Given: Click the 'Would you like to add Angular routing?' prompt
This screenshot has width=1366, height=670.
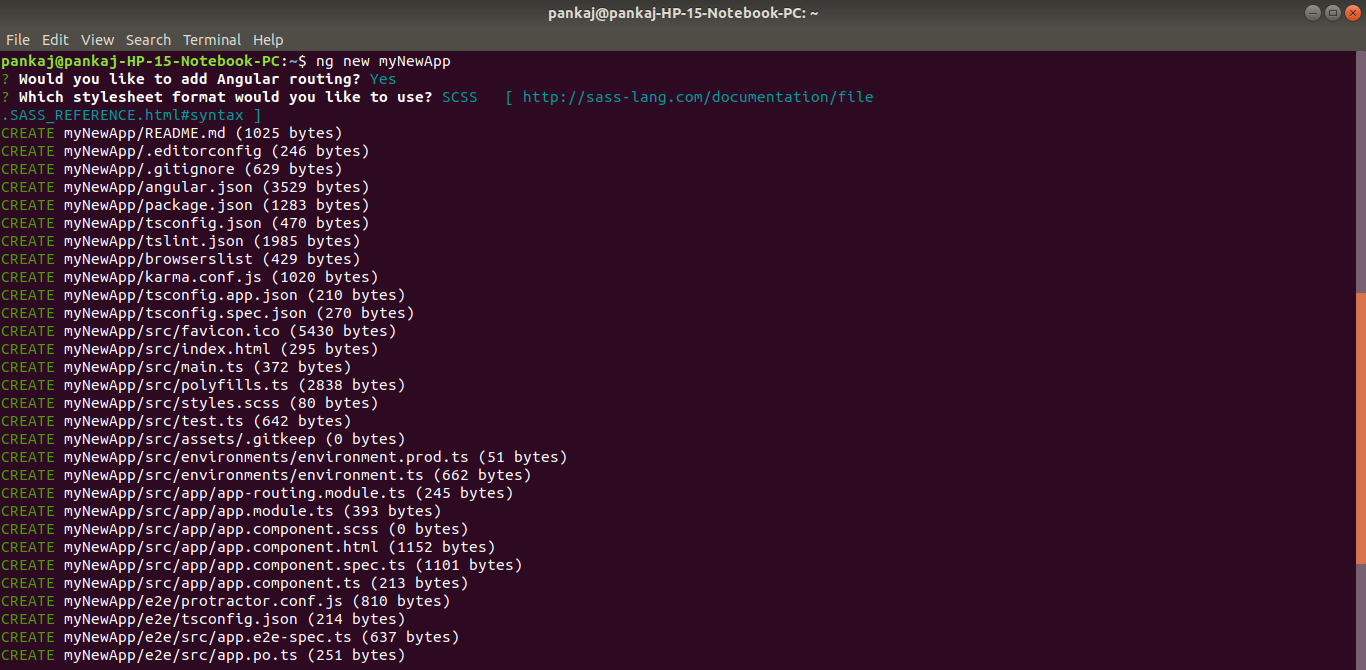Looking at the screenshot, I should [x=190, y=79].
